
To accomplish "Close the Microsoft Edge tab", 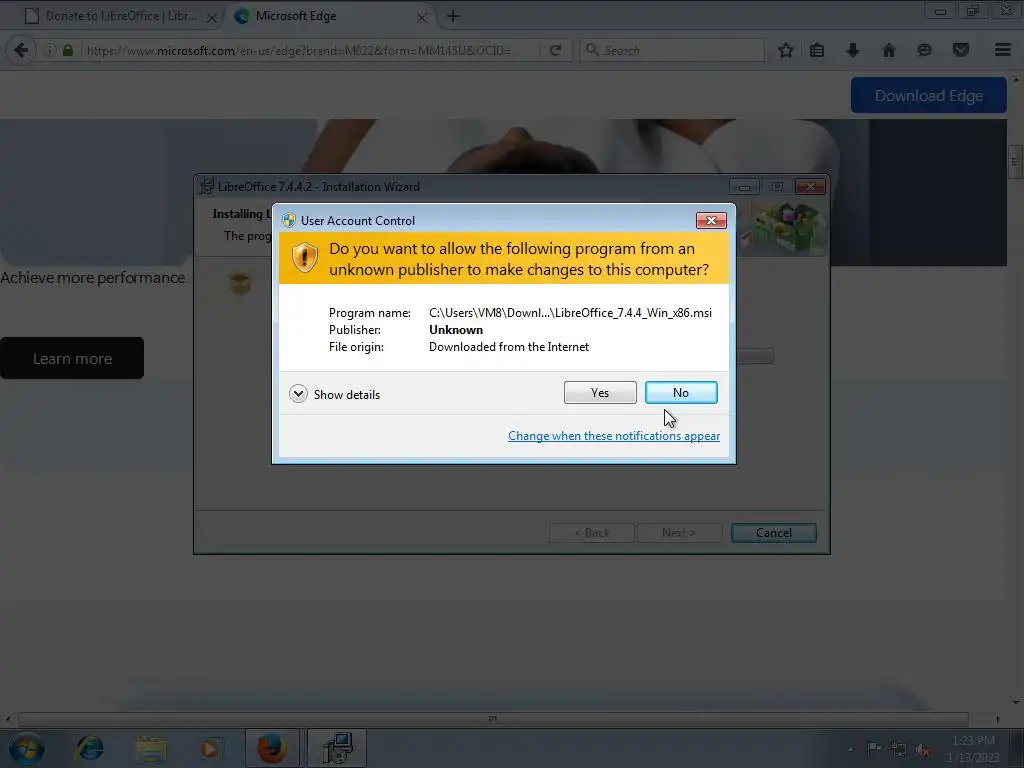I will click(422, 18).
